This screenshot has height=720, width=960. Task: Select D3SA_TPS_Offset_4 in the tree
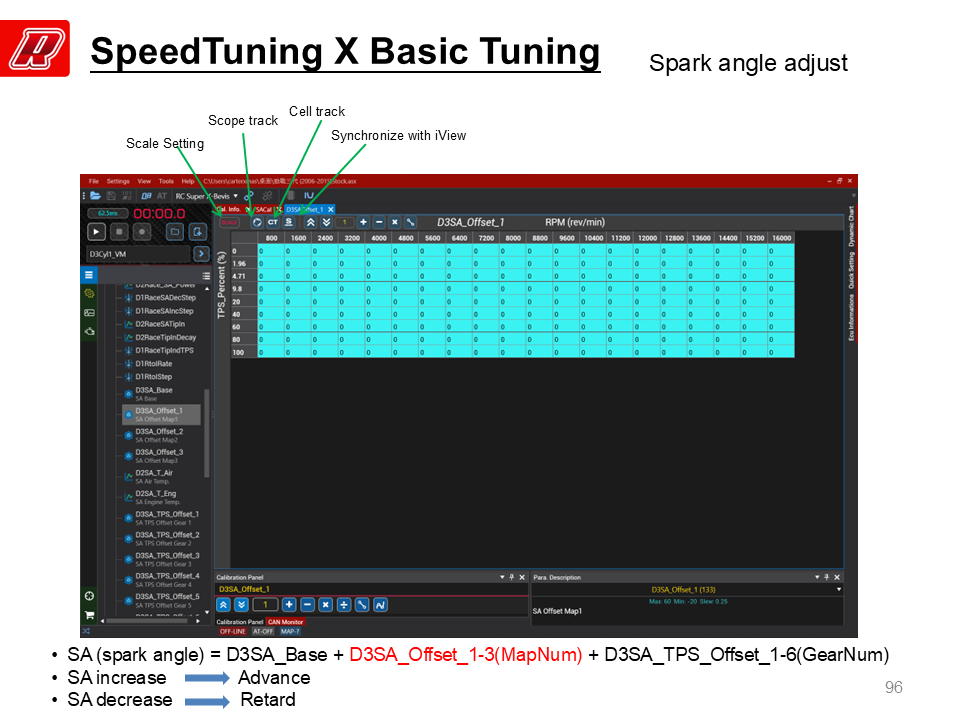(x=167, y=580)
